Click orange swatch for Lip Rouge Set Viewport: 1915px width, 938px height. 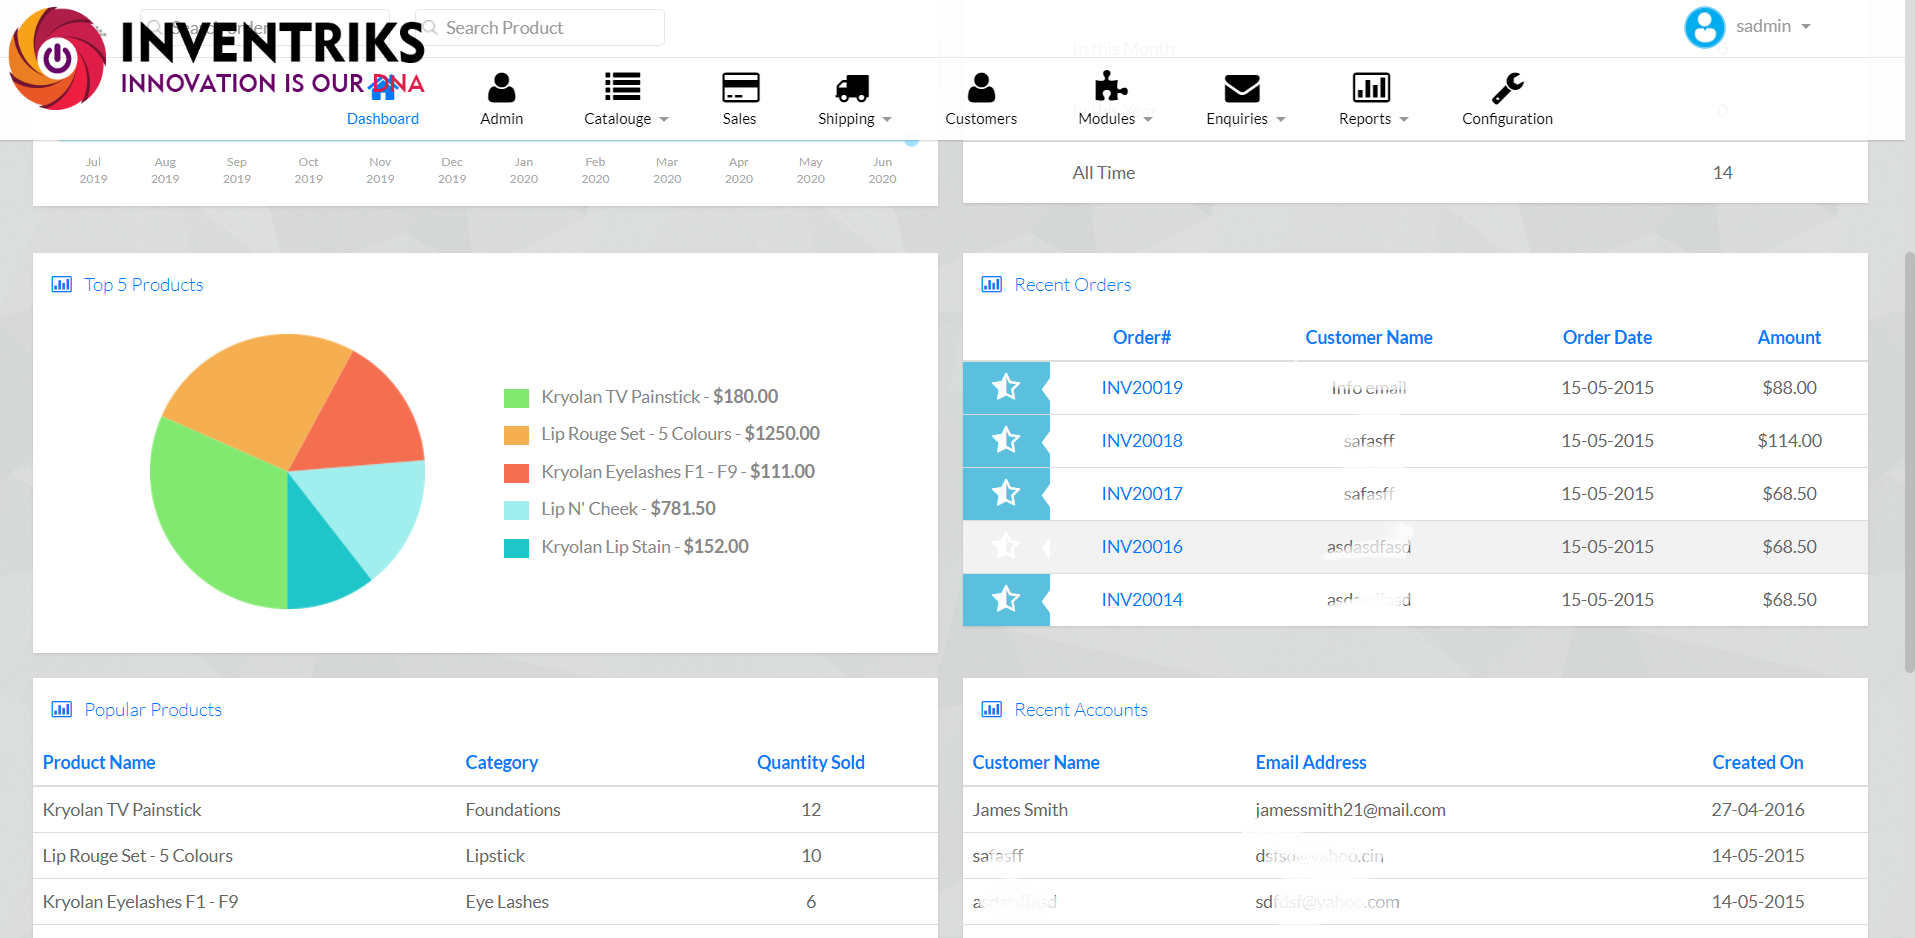click(516, 435)
